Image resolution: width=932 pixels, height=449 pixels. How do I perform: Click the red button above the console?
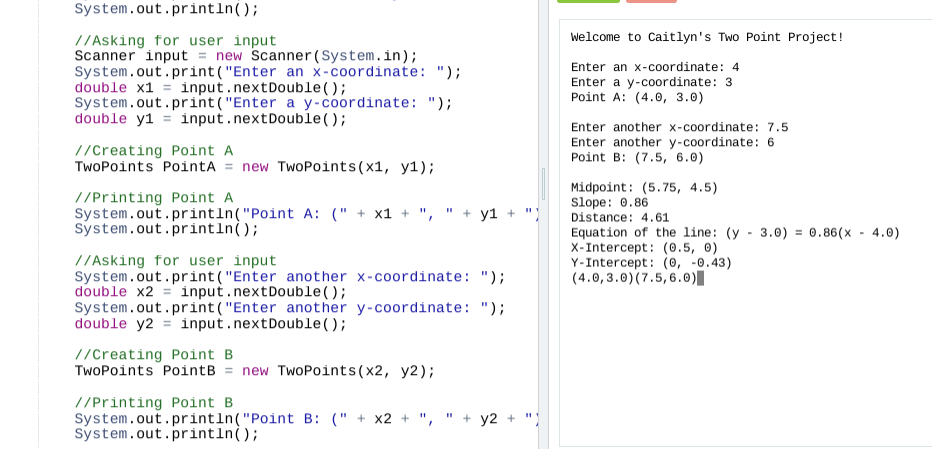tap(651, 1)
